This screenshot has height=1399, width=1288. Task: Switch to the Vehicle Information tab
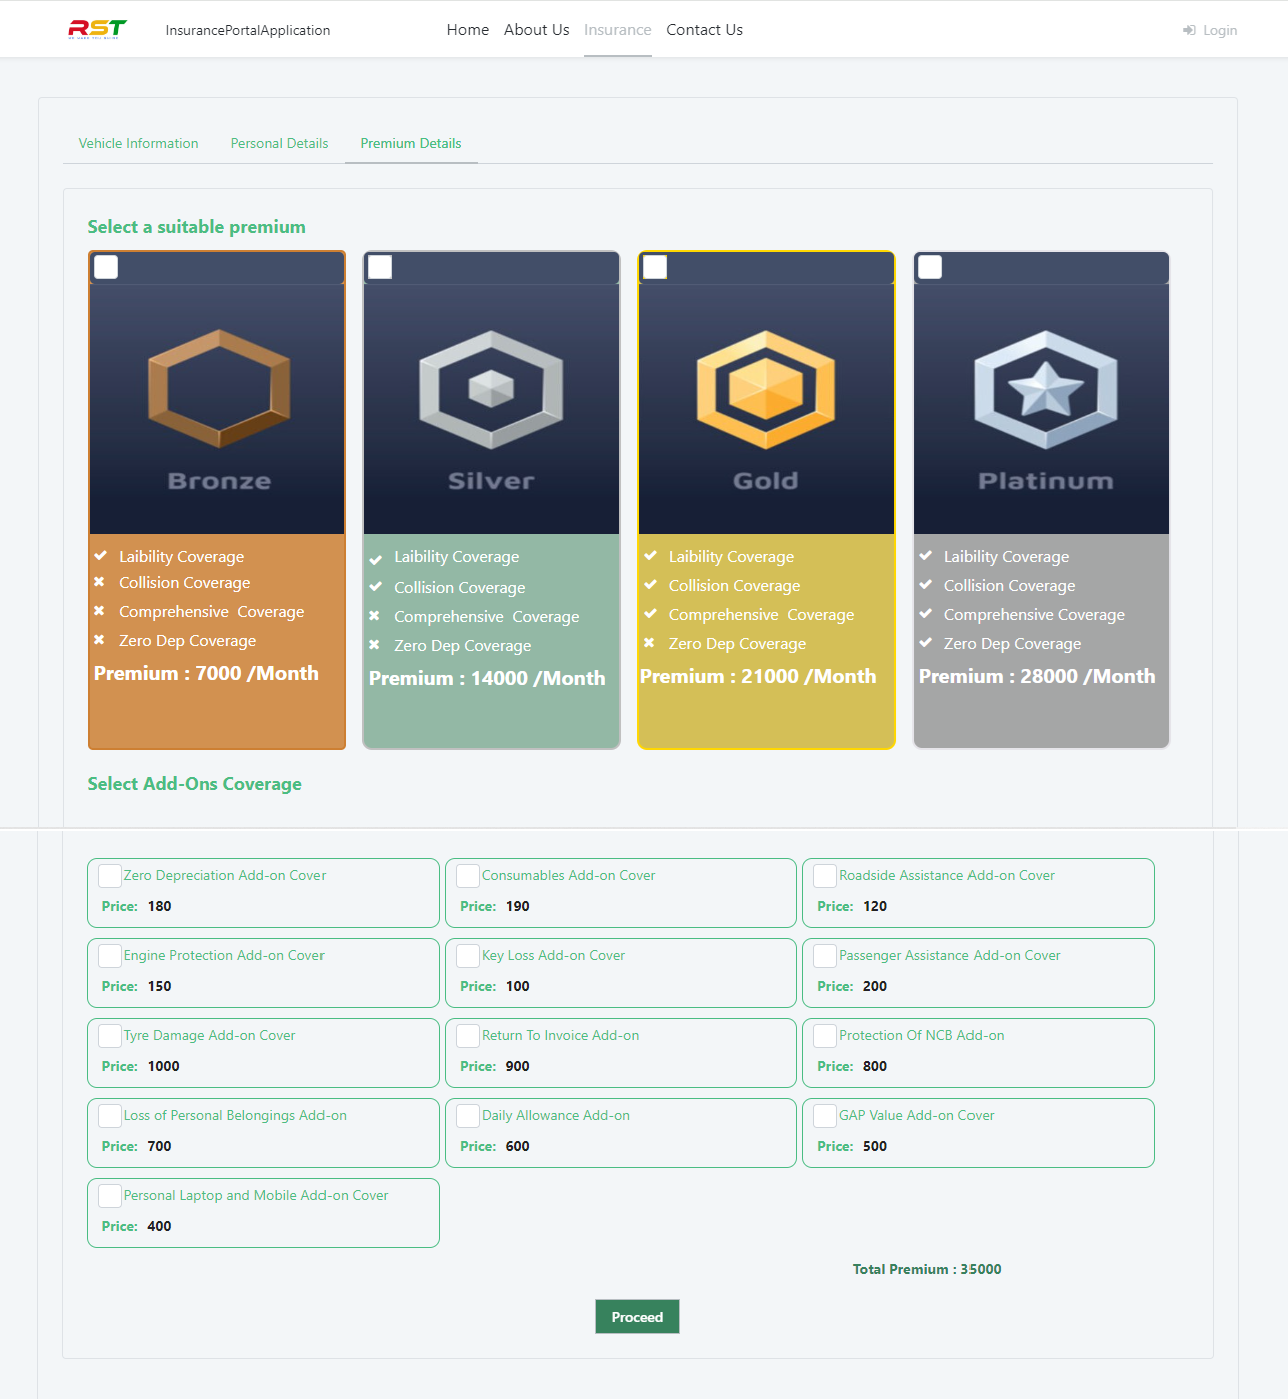[x=139, y=143]
